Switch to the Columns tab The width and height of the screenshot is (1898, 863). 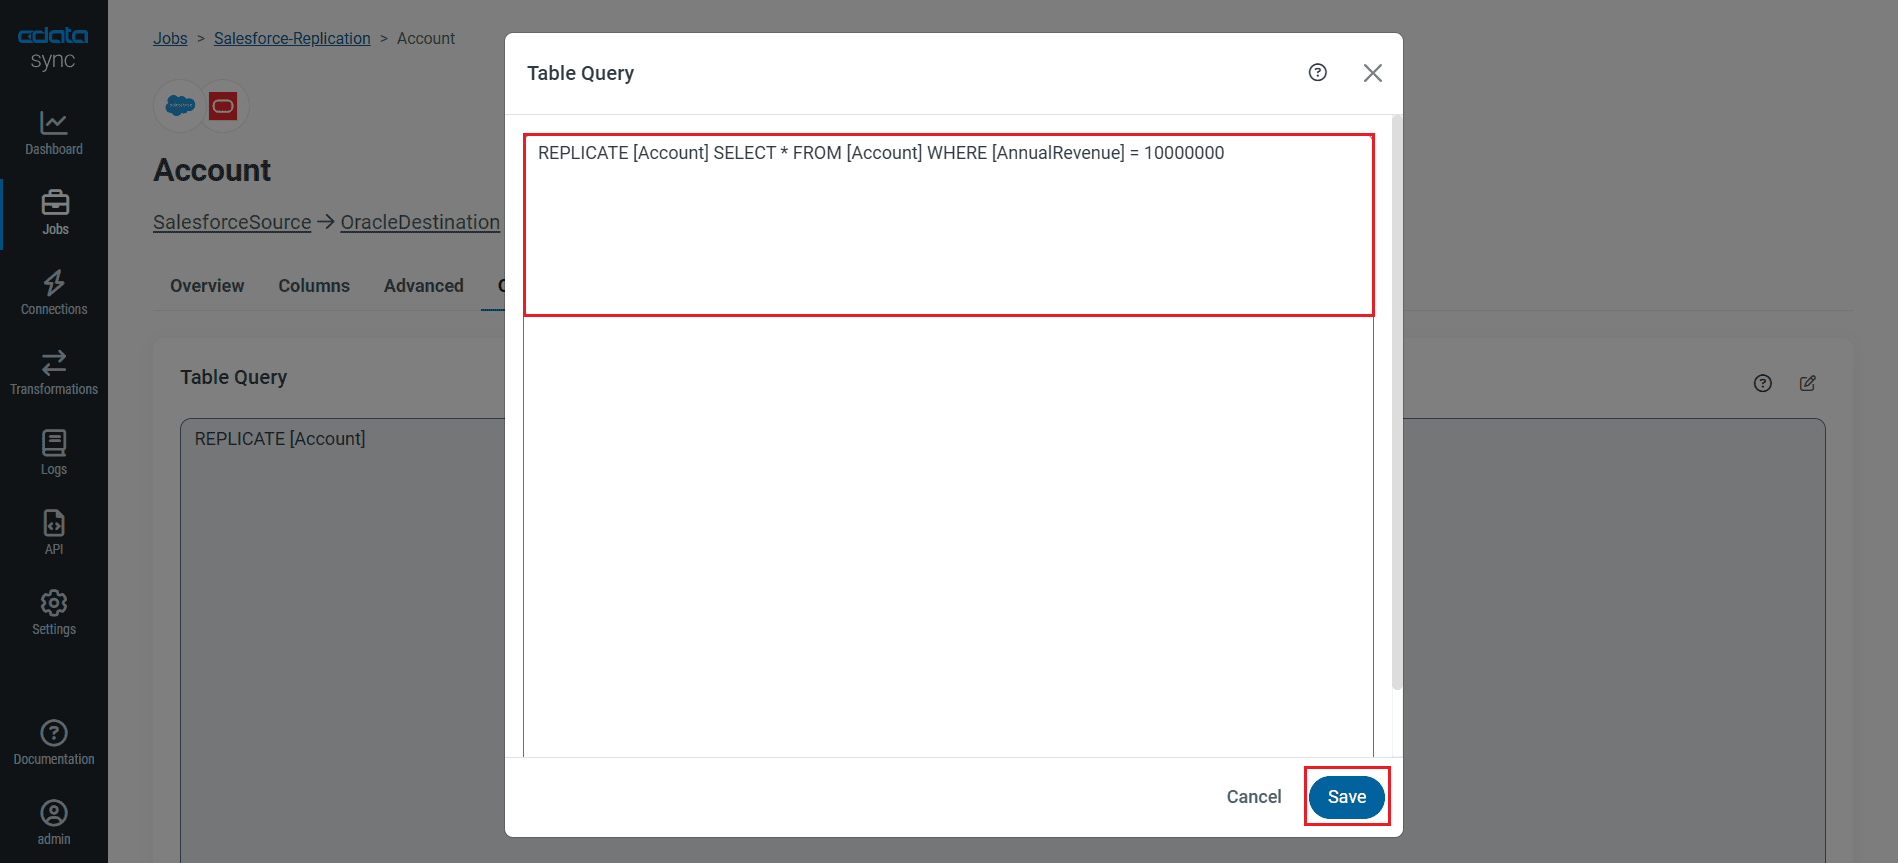click(314, 286)
